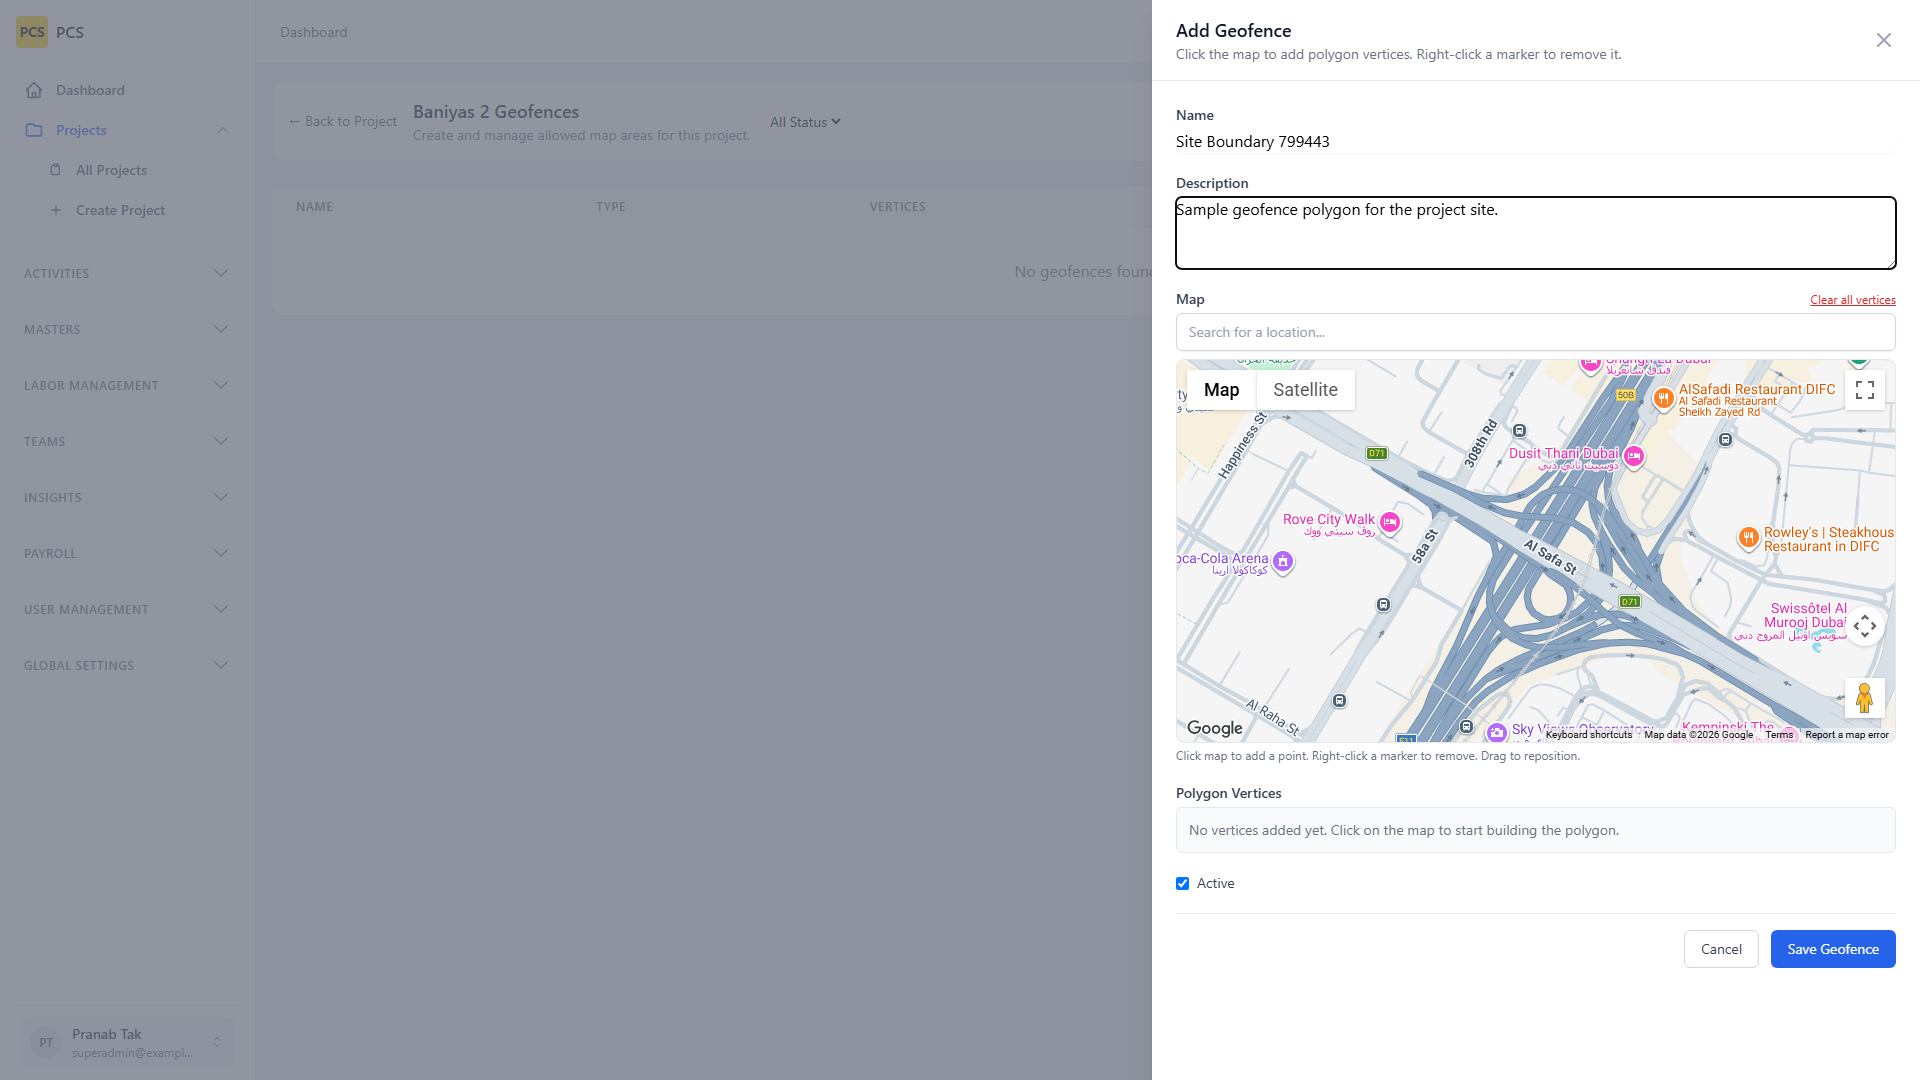
Task: Click the Dusit Thani Dubai hotel marker
Action: (x=1634, y=457)
